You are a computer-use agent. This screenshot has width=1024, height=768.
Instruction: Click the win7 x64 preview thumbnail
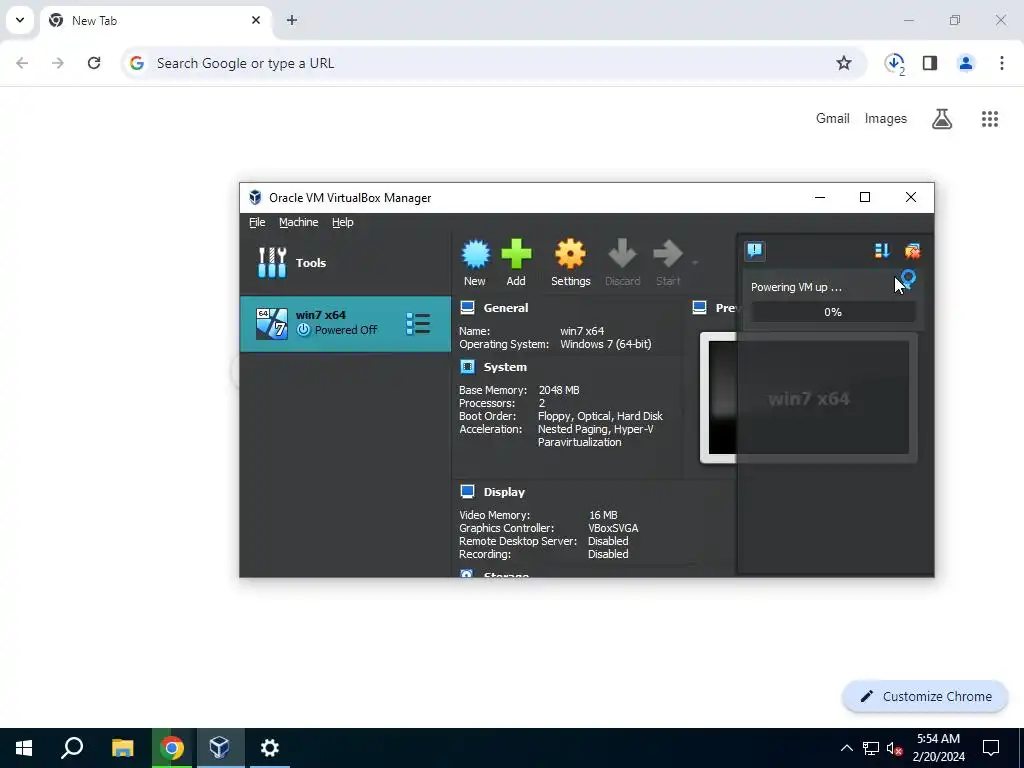[x=808, y=398]
